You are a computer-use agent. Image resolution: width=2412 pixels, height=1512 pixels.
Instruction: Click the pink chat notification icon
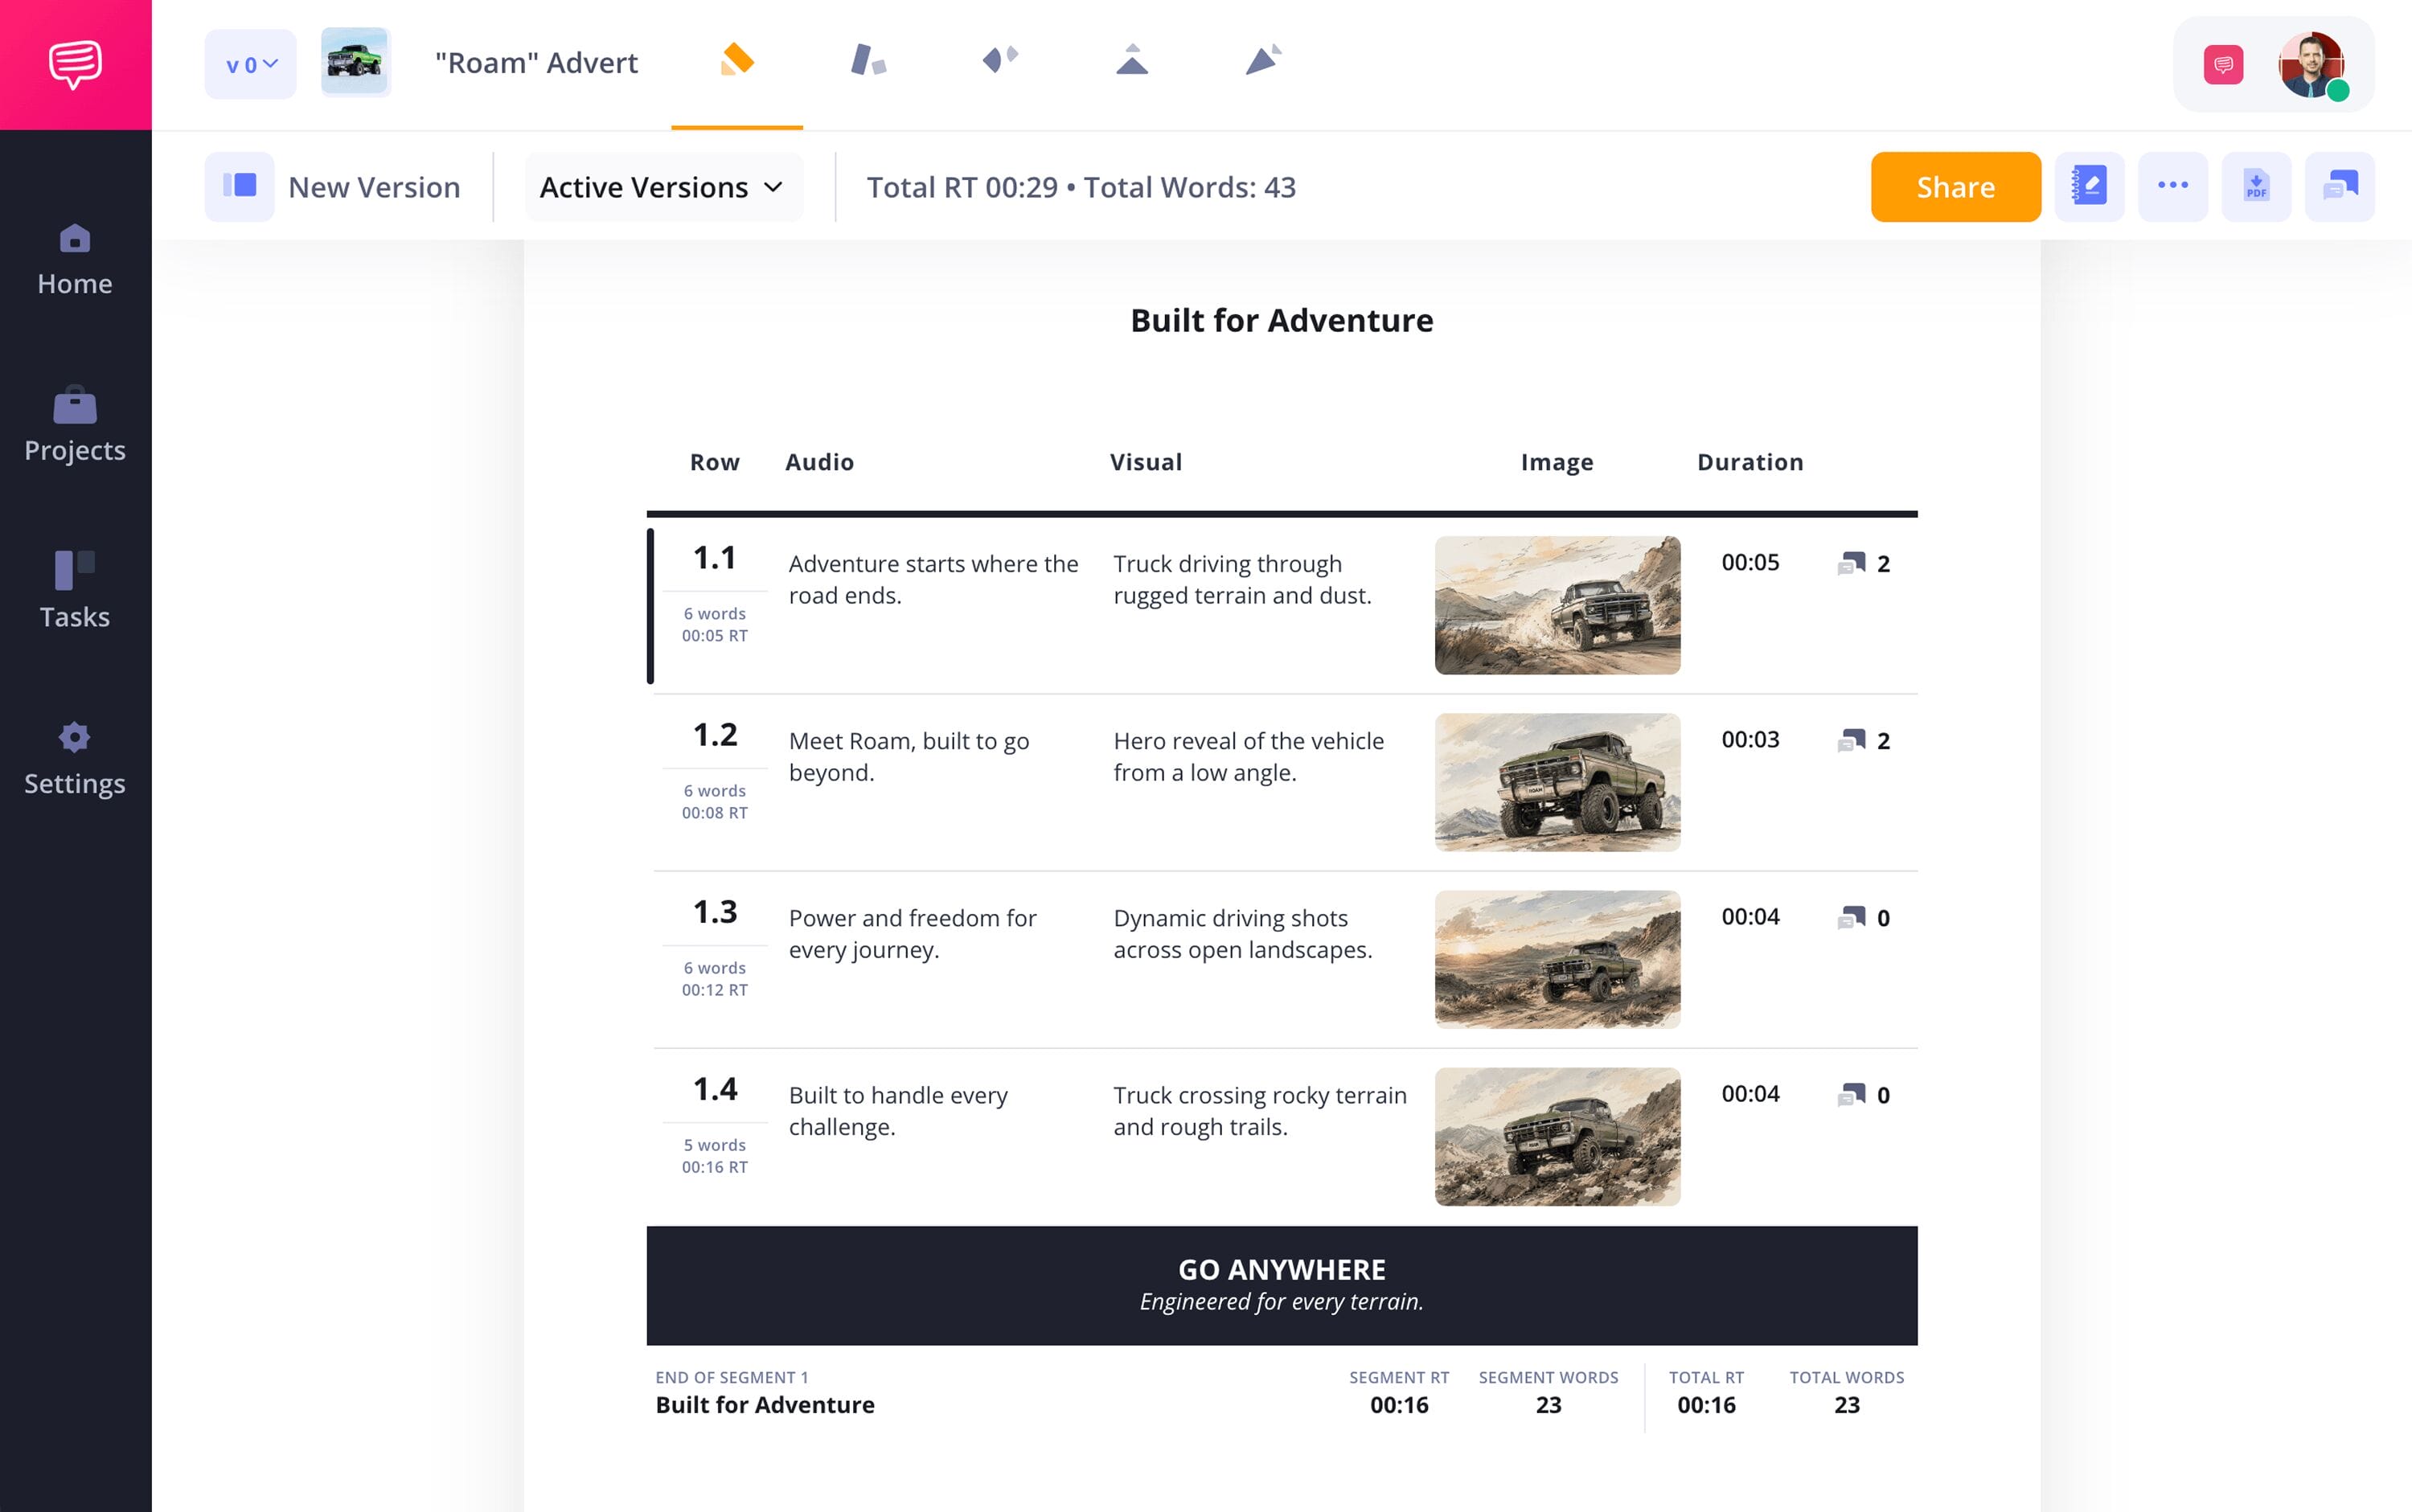(2222, 65)
